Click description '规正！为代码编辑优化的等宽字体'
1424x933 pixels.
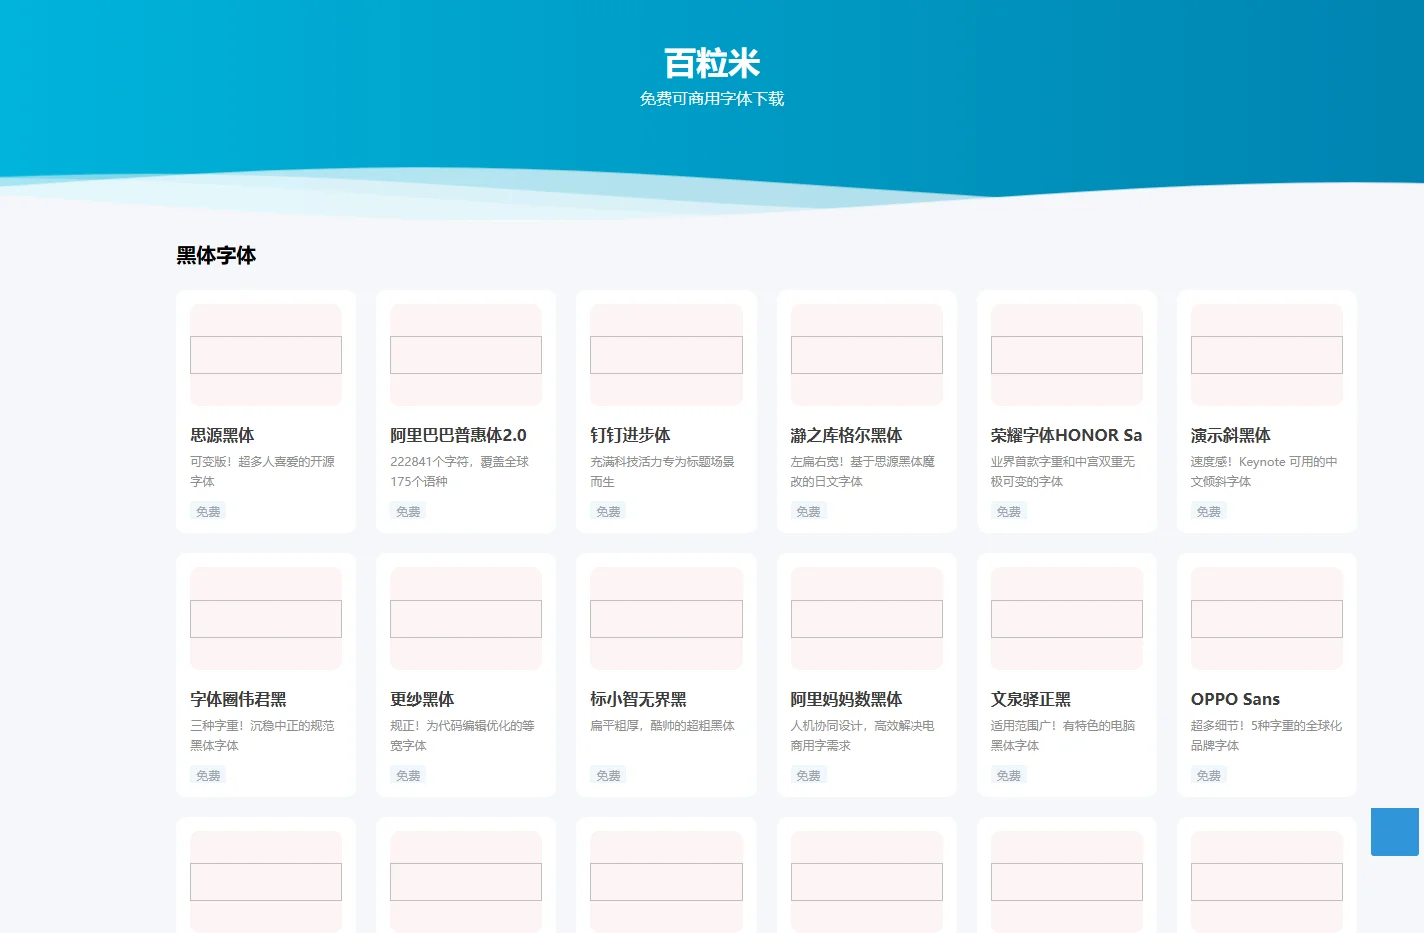click(x=463, y=735)
